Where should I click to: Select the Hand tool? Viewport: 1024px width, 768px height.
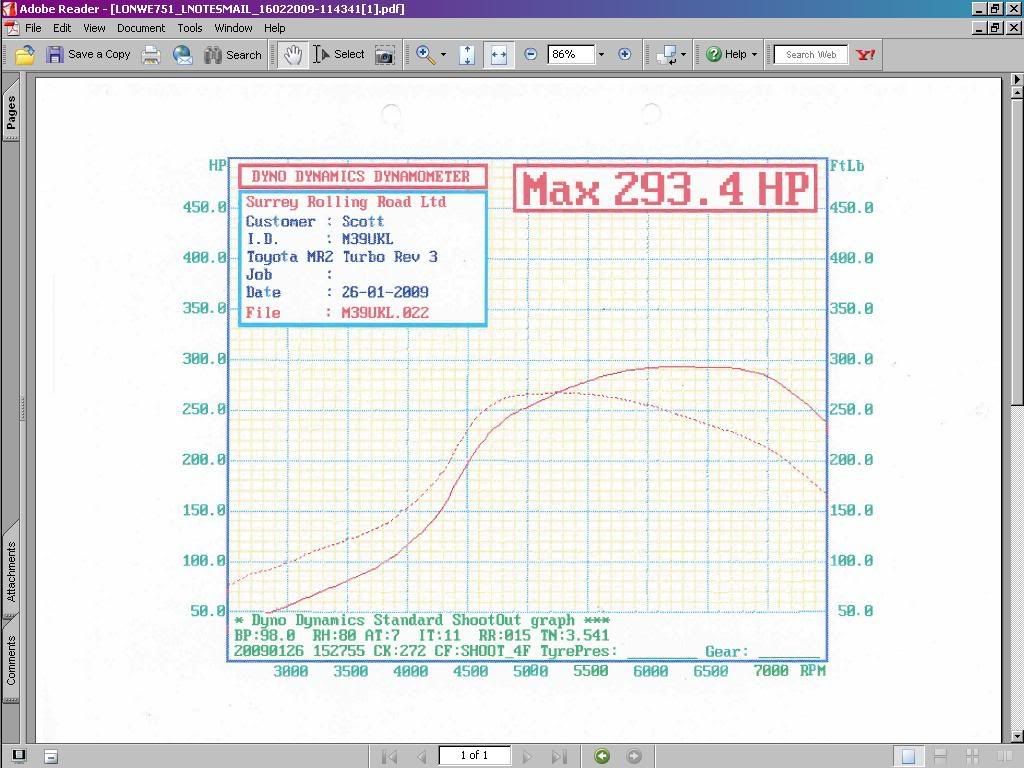293,55
